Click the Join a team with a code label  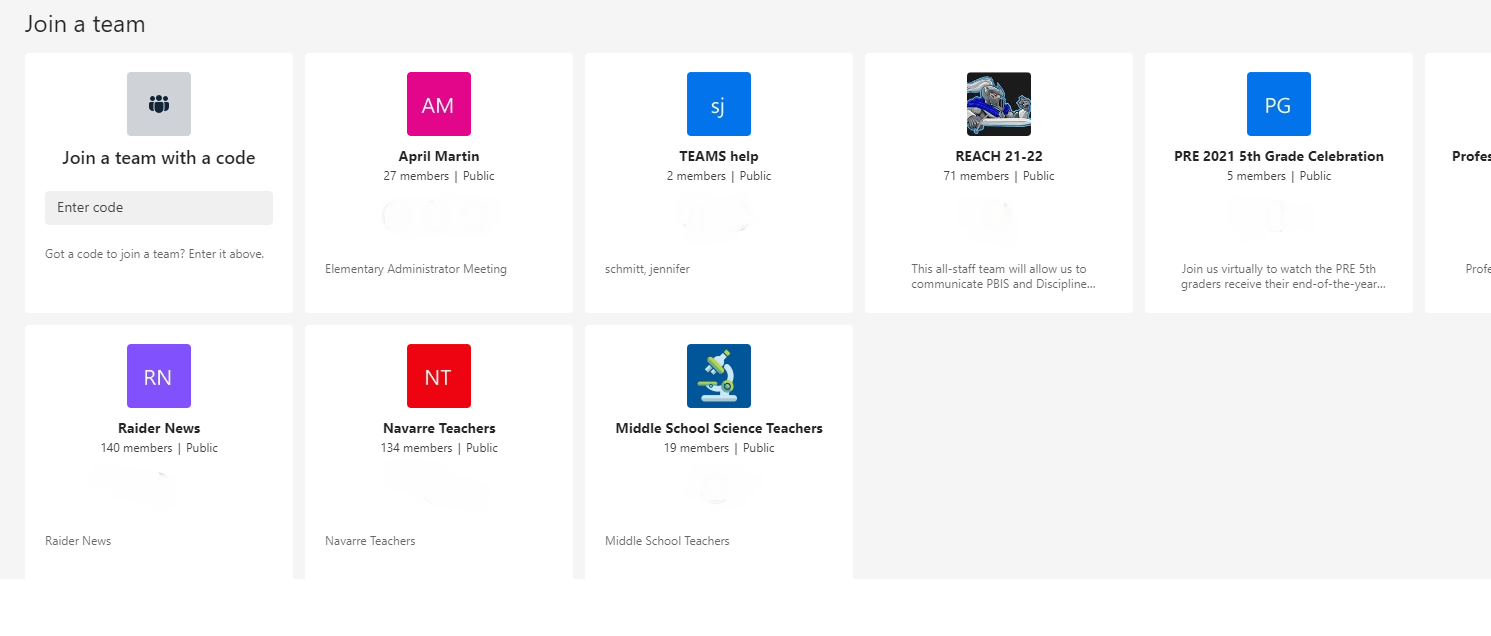pos(159,158)
